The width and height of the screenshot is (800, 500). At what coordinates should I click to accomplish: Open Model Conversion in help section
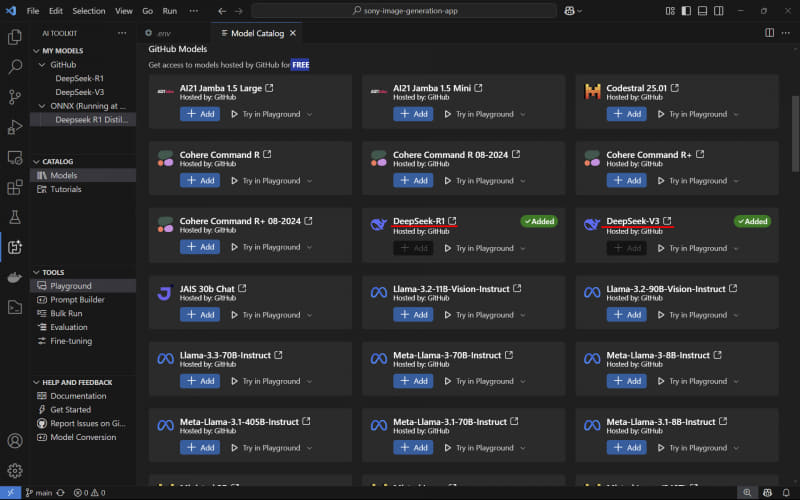83,437
